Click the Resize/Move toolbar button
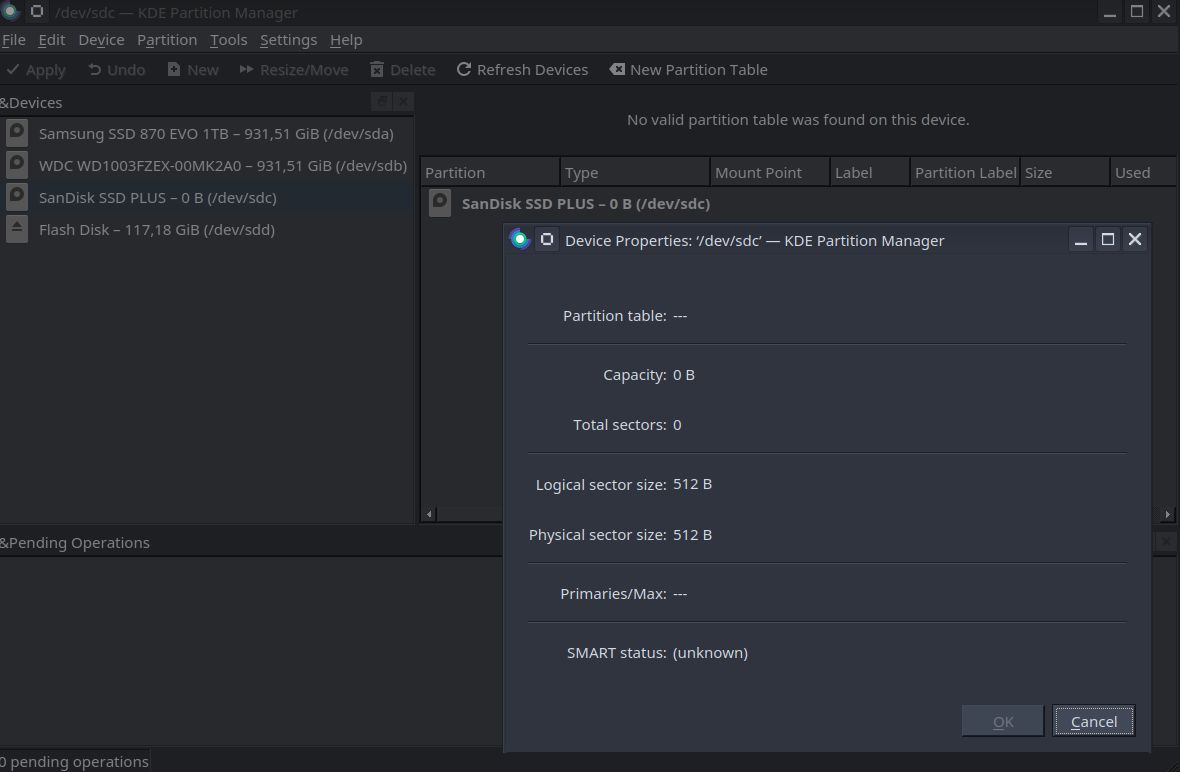Screen dimensions: 1180x772 pyautogui.click(x=293, y=70)
